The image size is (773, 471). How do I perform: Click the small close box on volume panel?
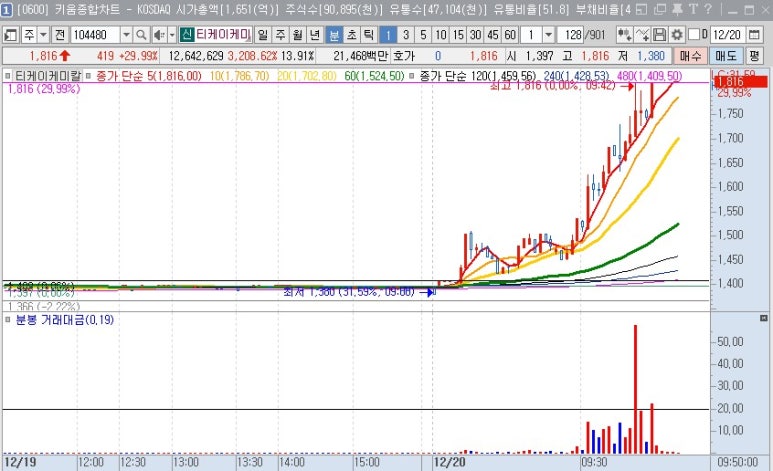click(x=764, y=318)
